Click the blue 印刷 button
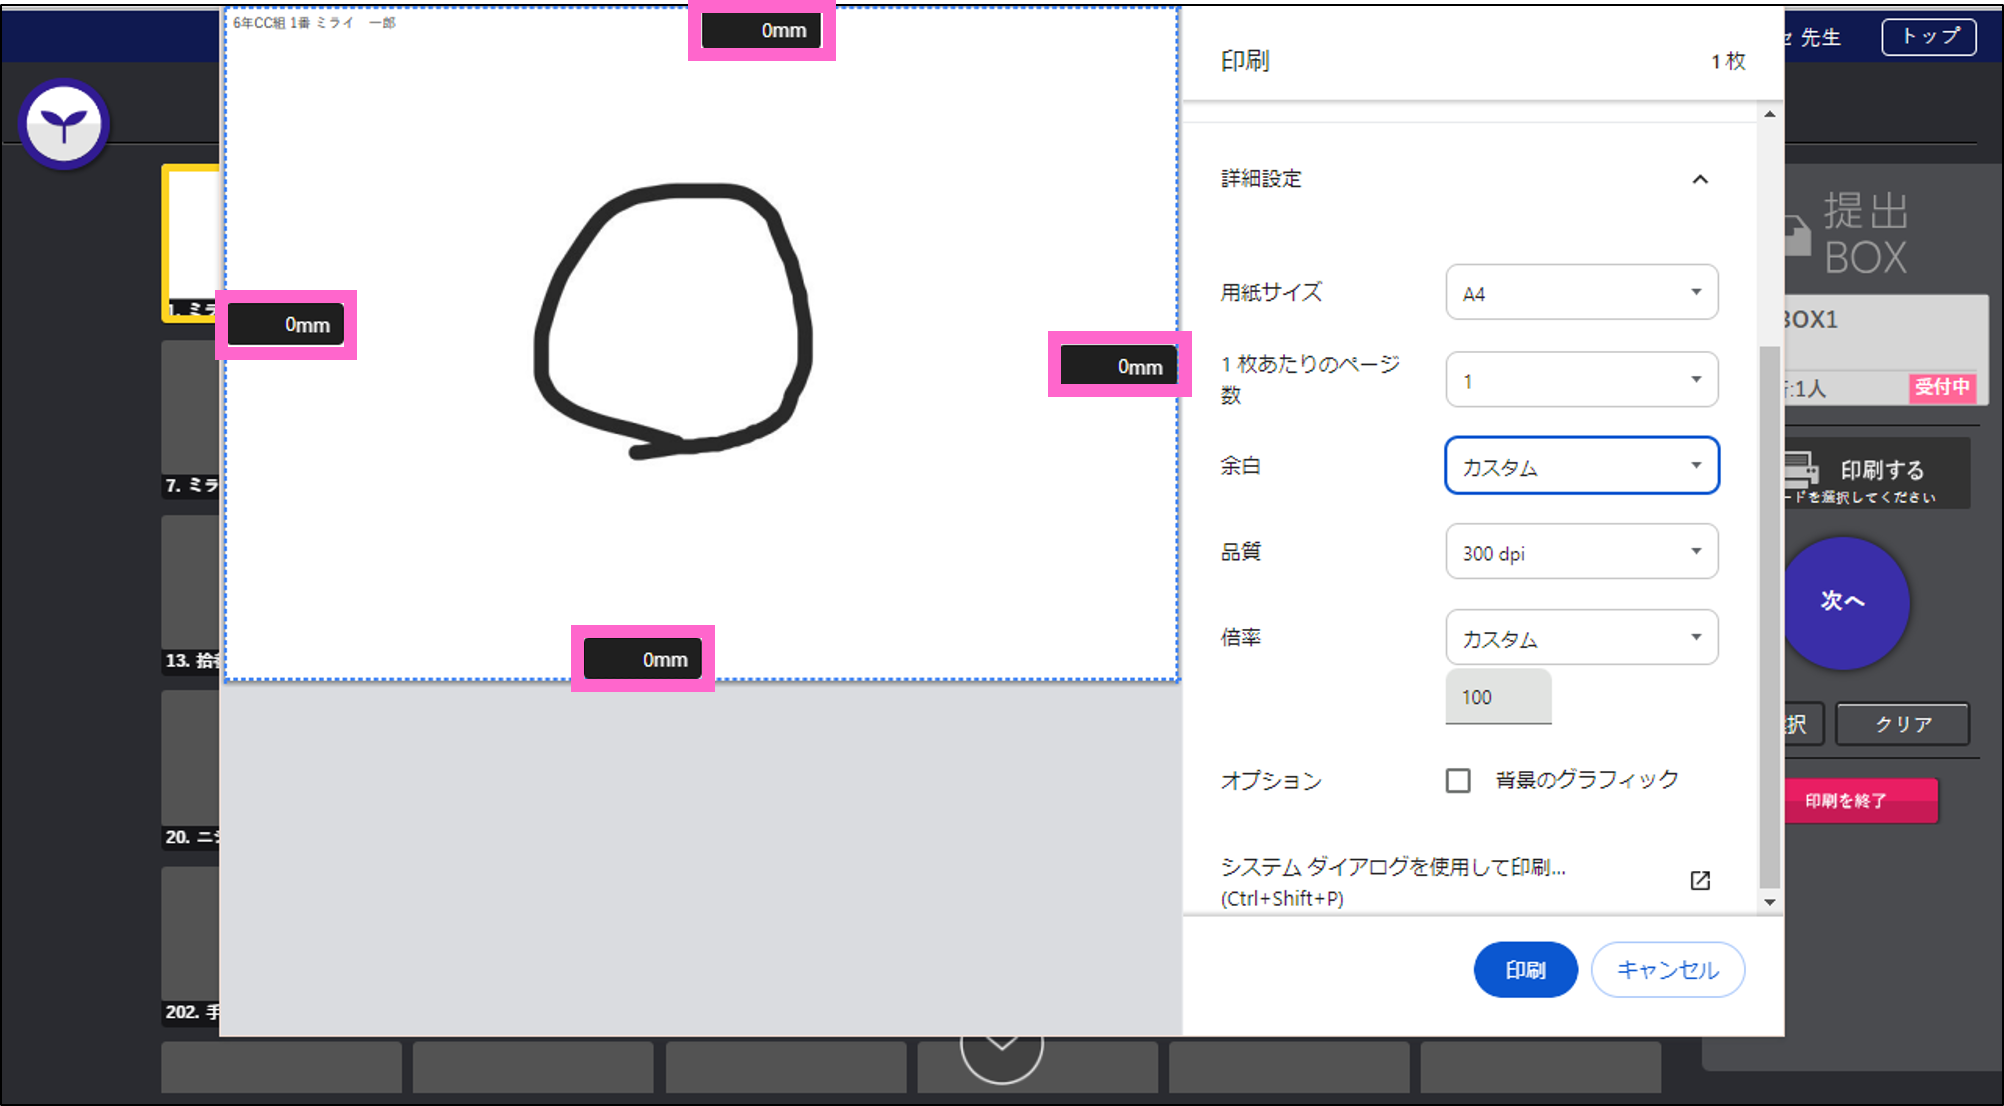Screen dimensions: 2004x1106 [1525, 969]
